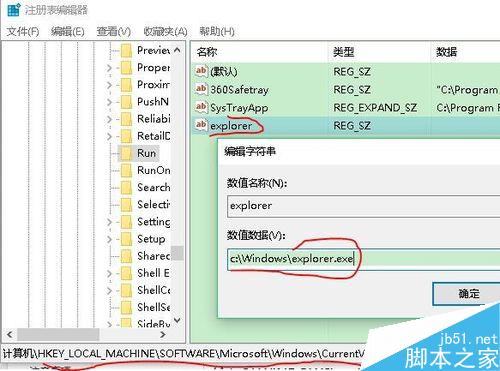
Task: Click the Proxim folder icon
Action: [x=126, y=85]
